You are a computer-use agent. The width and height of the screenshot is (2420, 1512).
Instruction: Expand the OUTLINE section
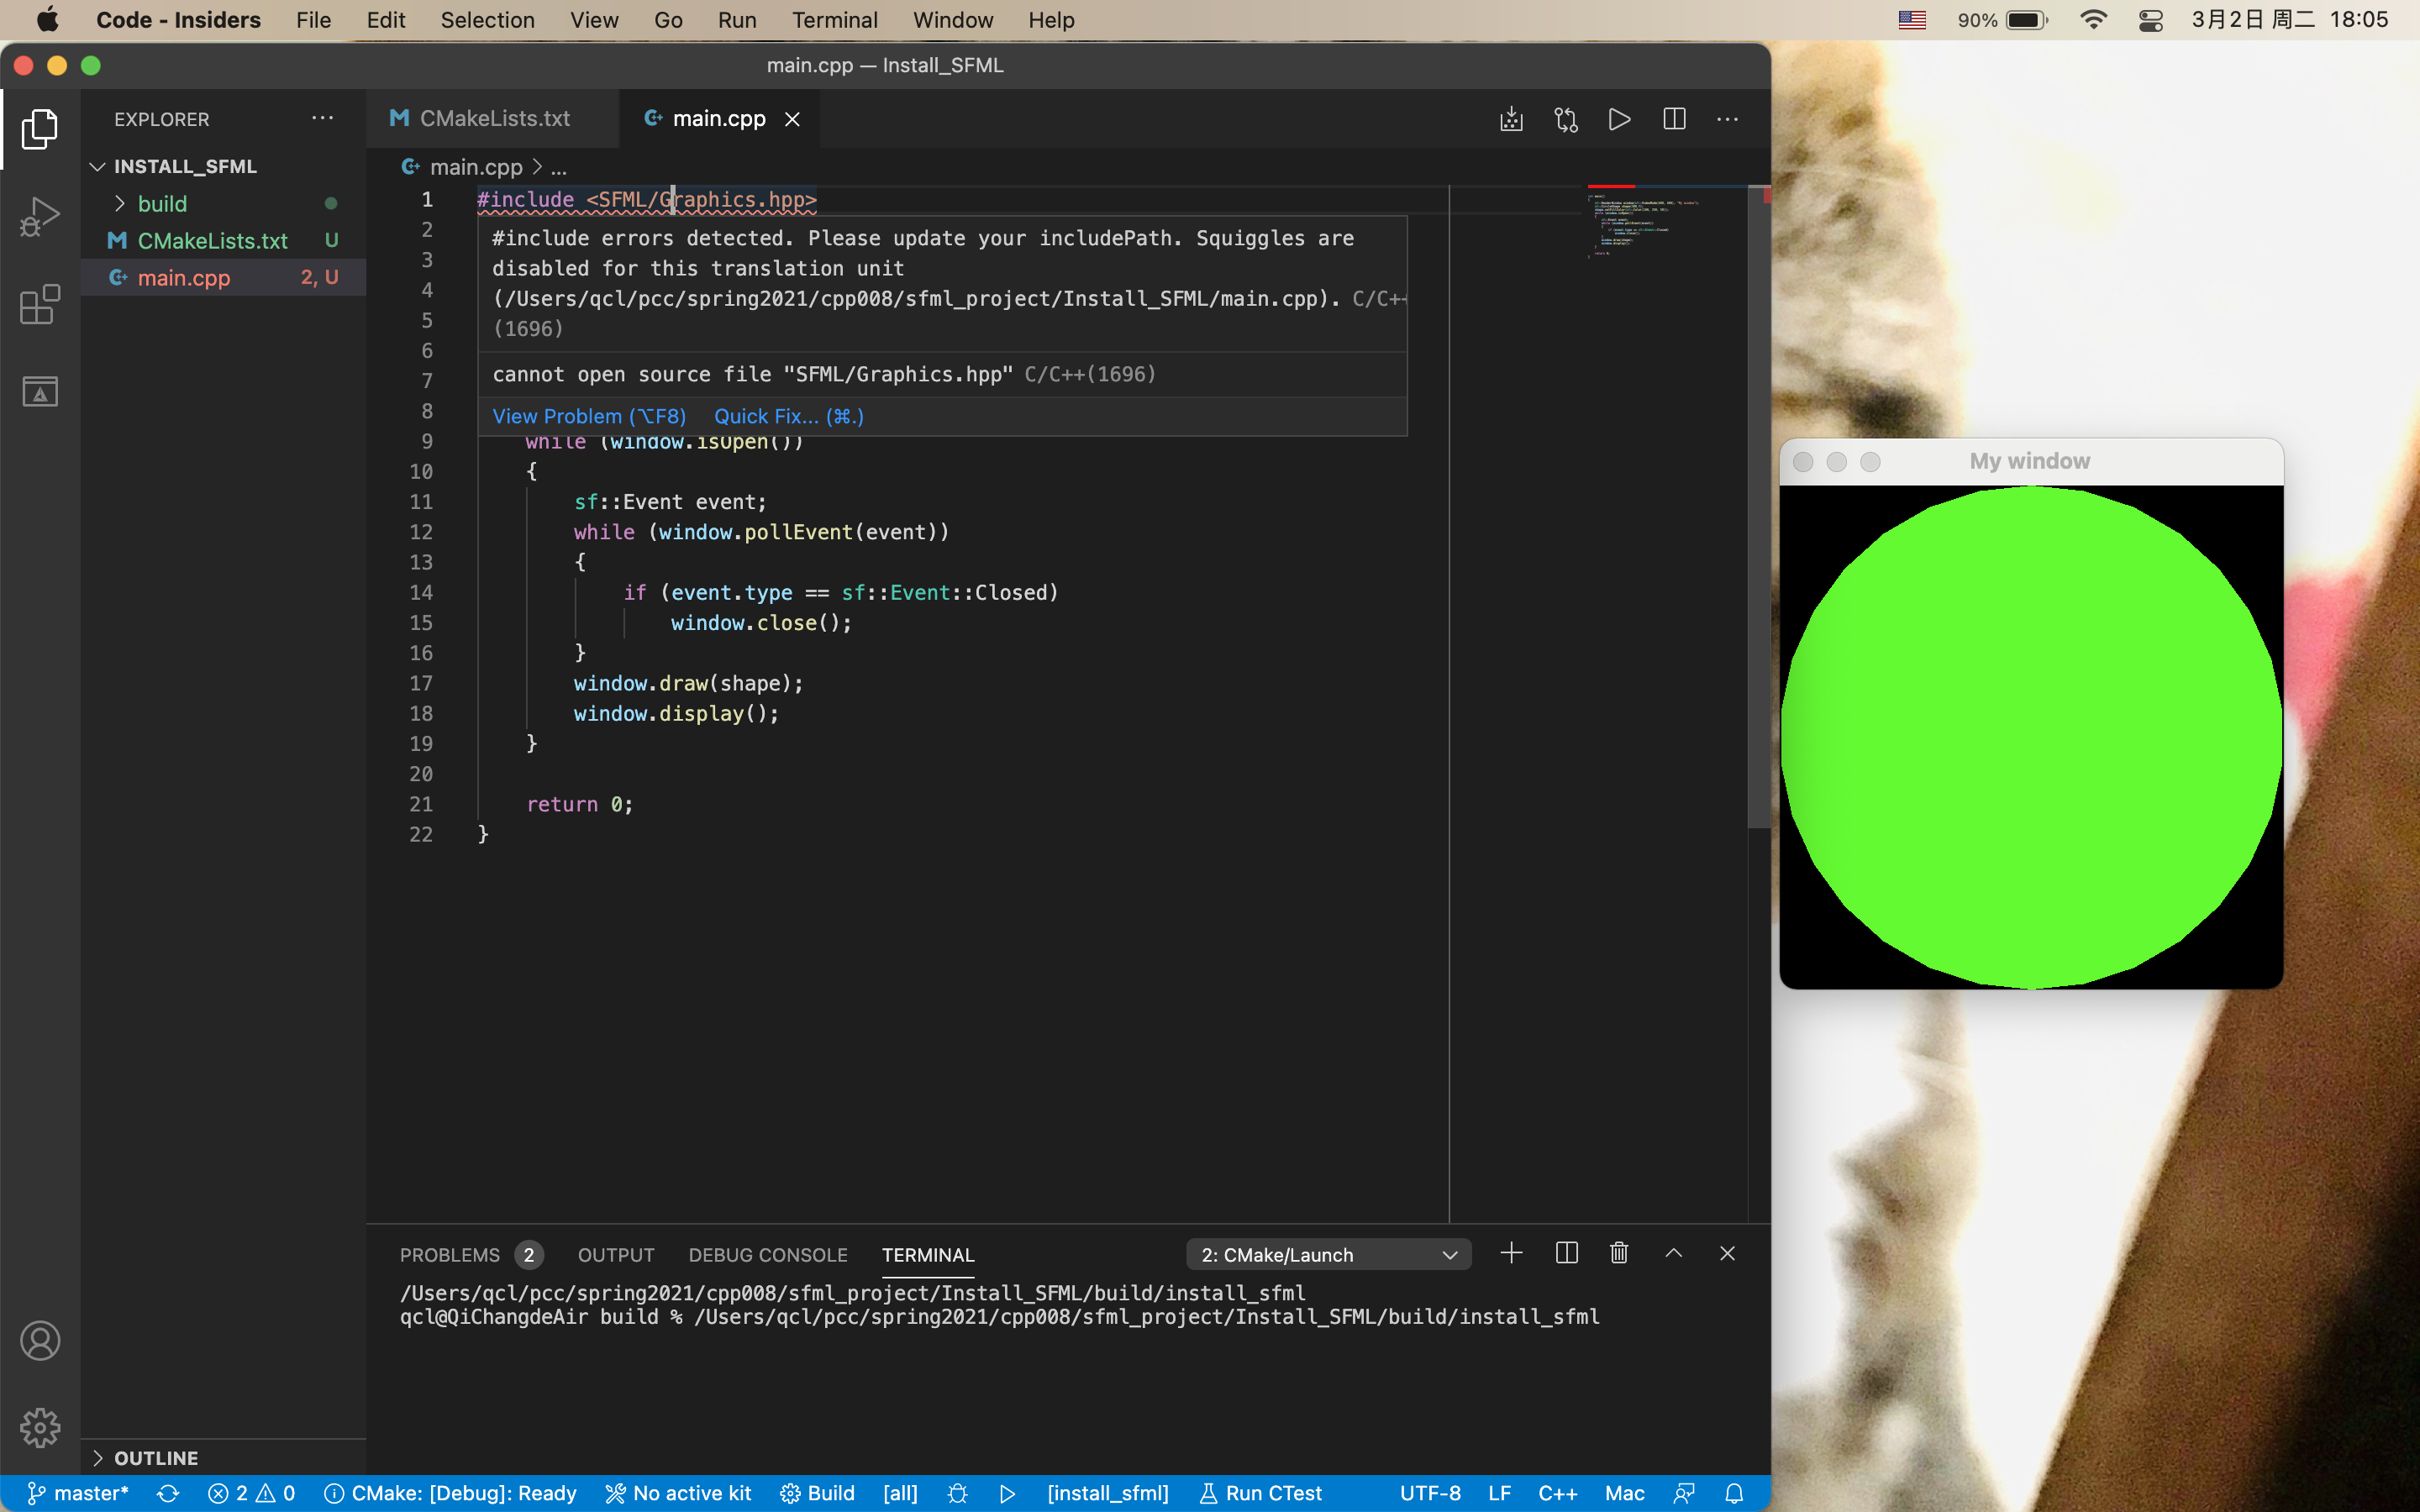(x=224, y=1457)
